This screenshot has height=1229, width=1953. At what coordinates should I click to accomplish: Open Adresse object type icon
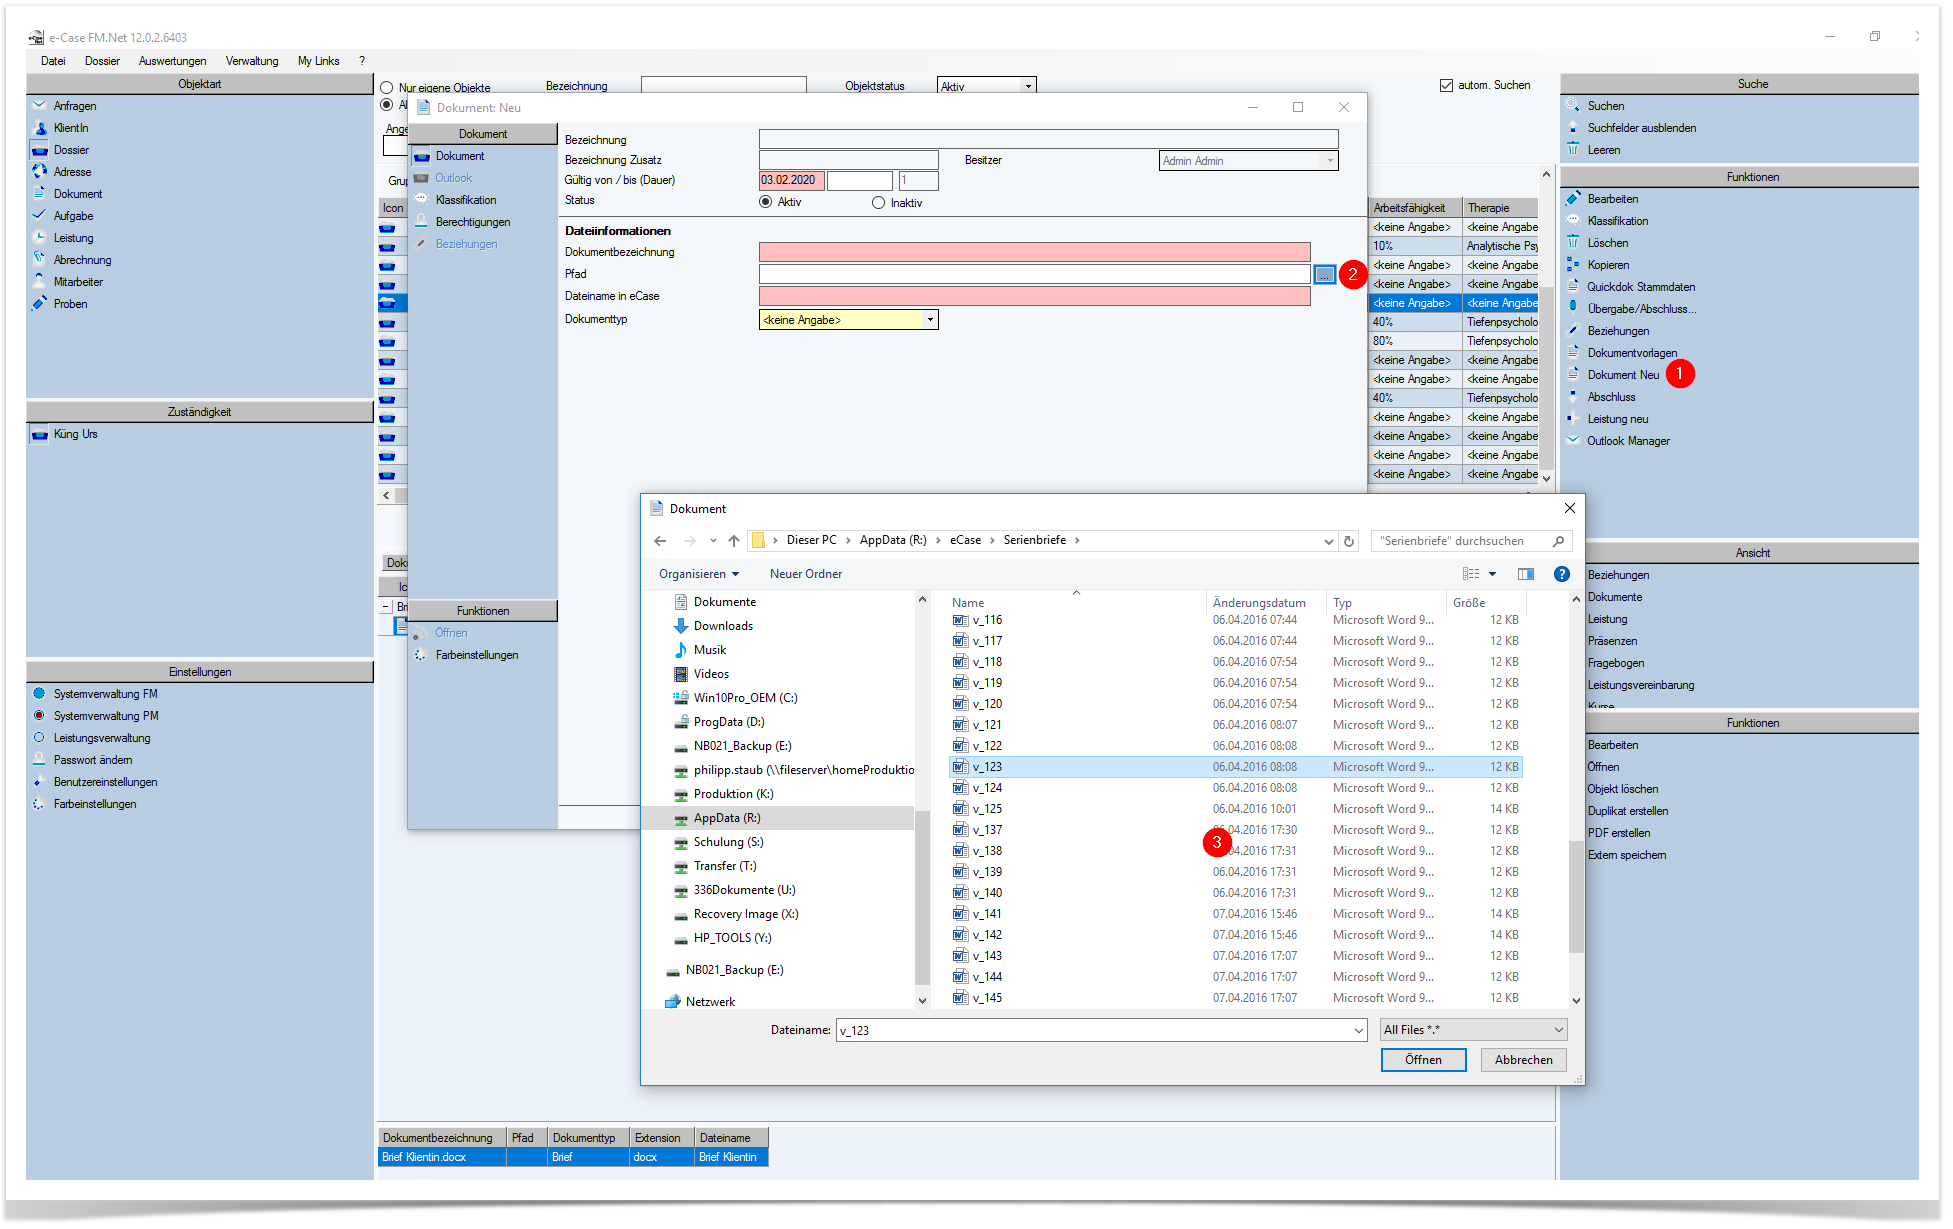(39, 171)
